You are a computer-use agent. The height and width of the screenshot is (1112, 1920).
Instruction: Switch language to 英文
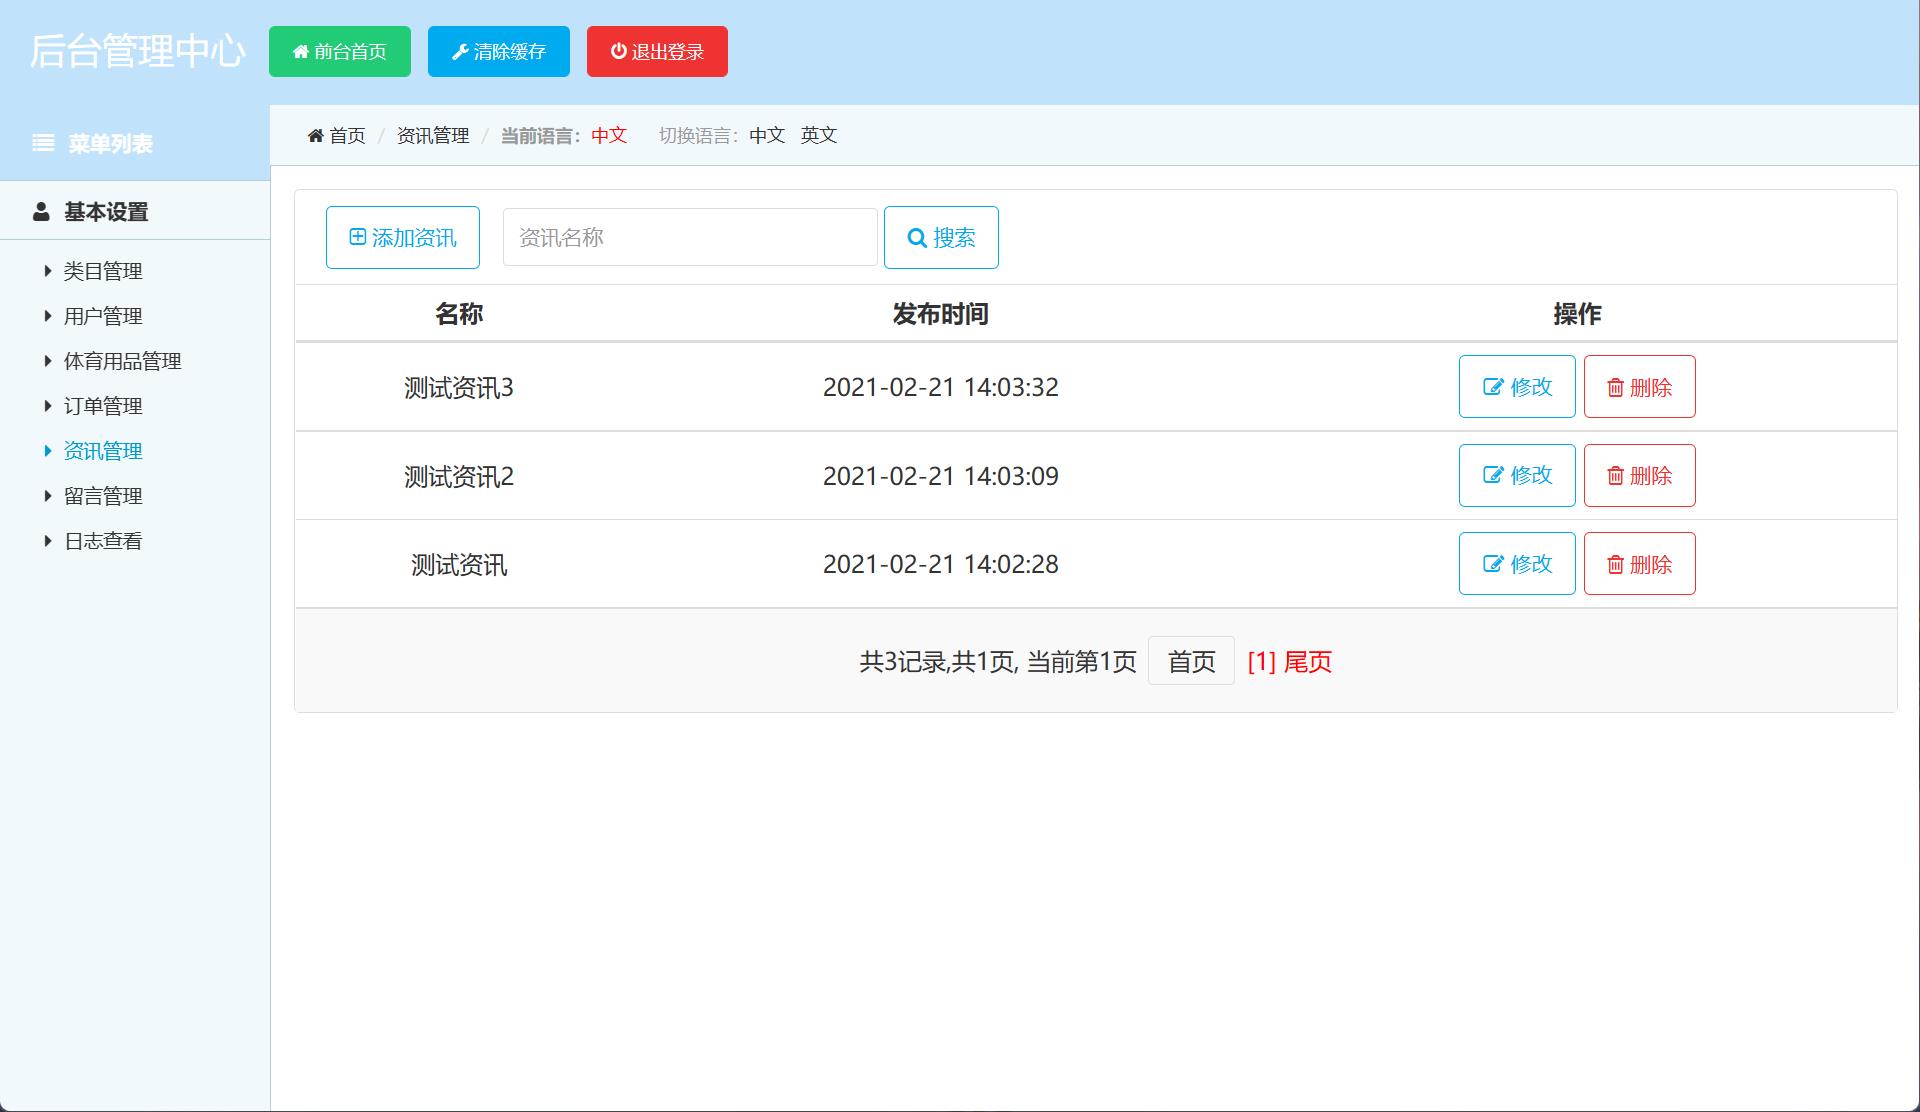(819, 135)
